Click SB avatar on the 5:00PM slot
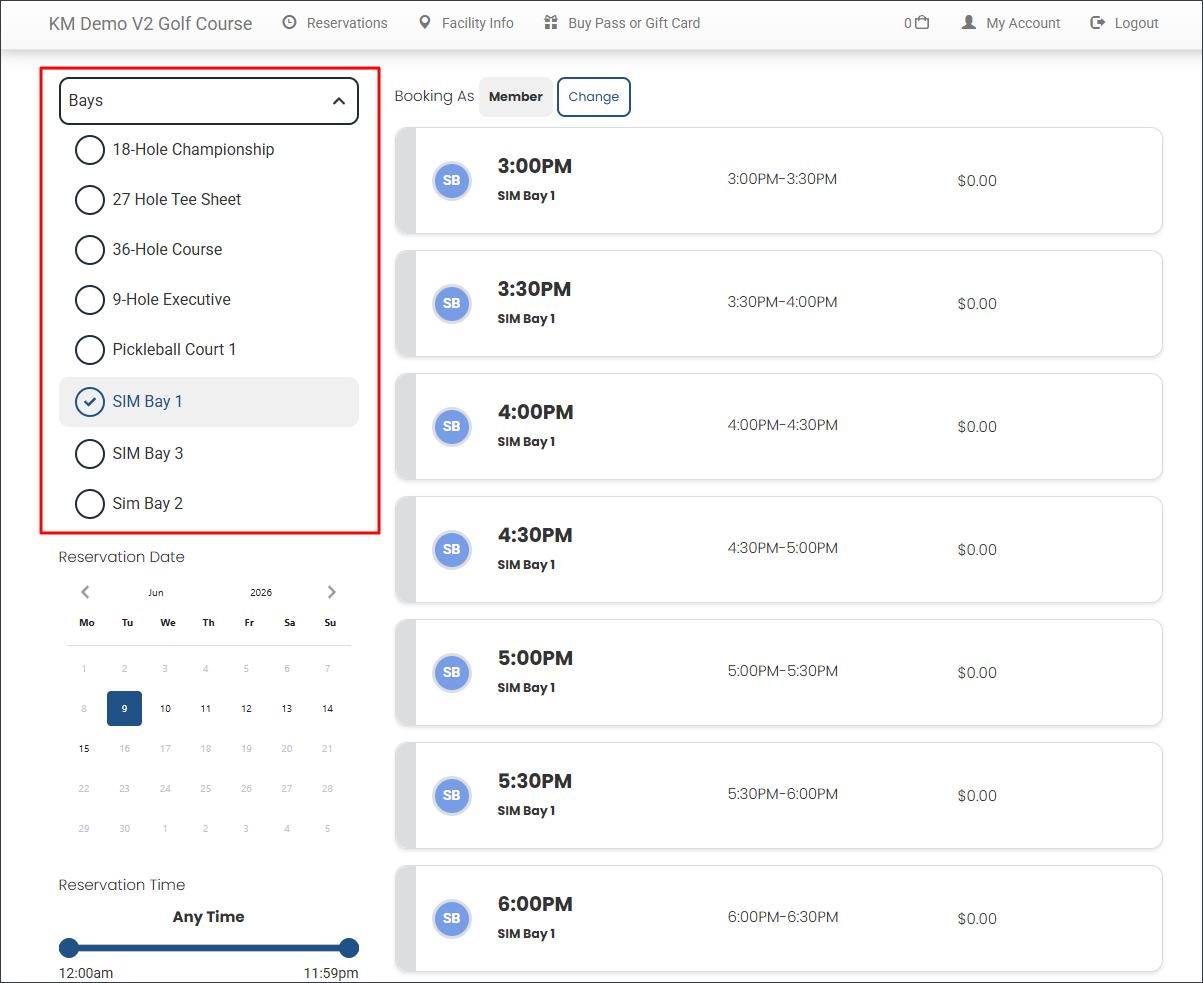1203x983 pixels. tap(451, 673)
